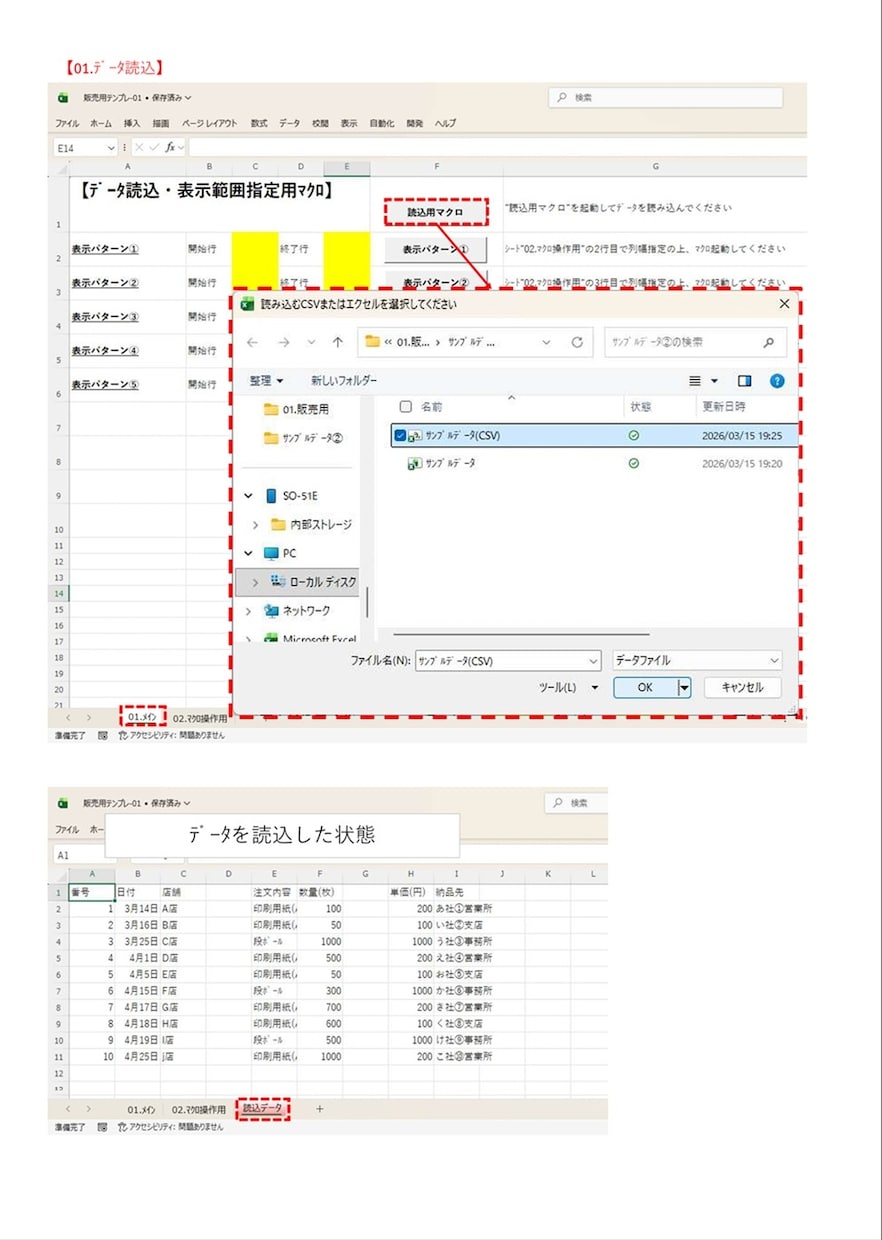This screenshot has width=882, height=1240.
Task: Open the 整理 dropdown menu
Action: 267,381
